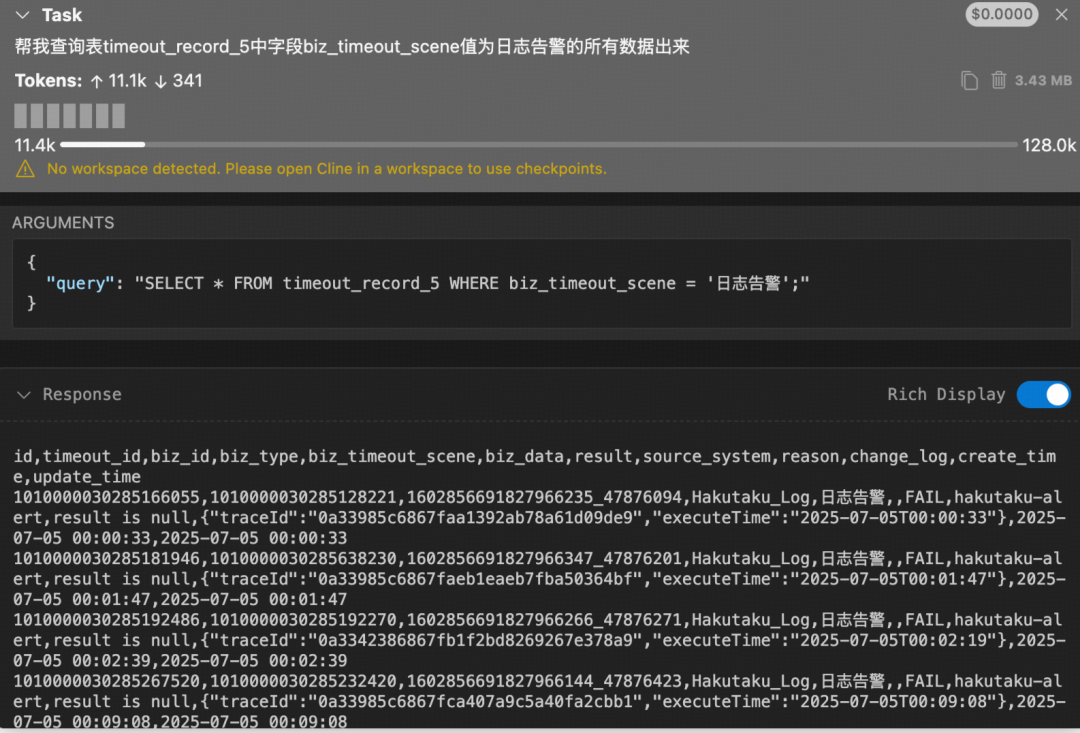Click the Response section title
Image resolution: width=1080 pixels, height=733 pixels.
[x=82, y=395]
